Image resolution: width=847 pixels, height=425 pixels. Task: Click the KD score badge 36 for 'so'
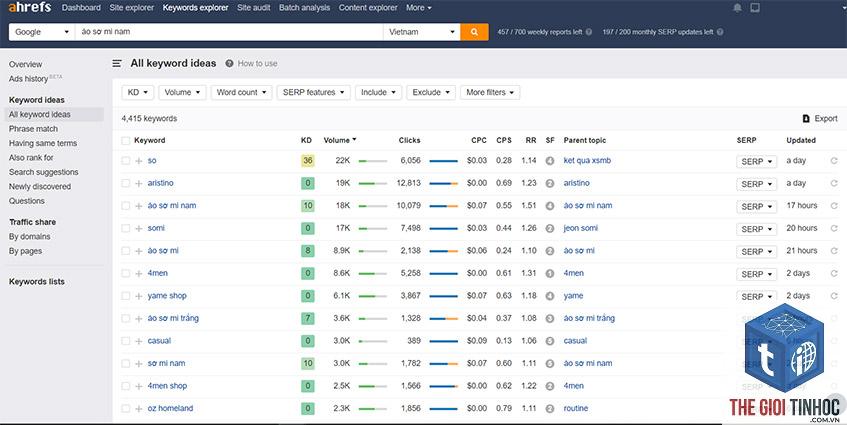click(x=307, y=161)
